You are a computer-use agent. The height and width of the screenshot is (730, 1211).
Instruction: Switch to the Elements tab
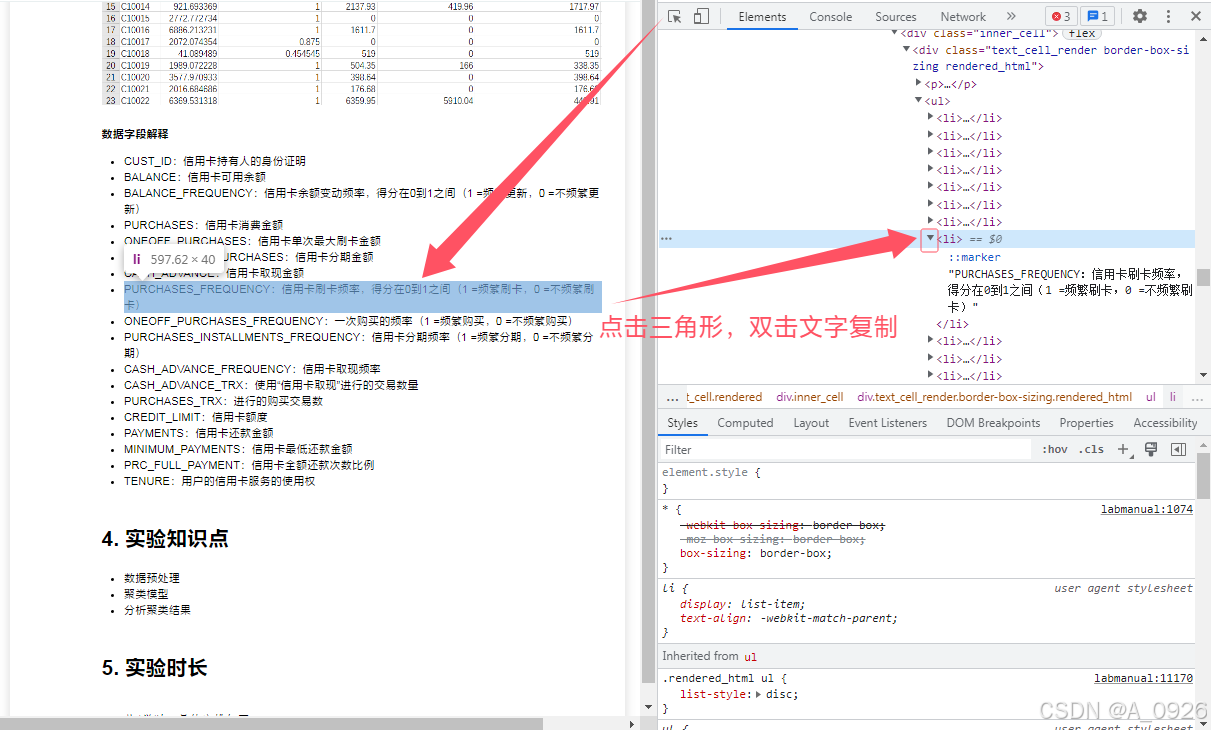point(762,16)
